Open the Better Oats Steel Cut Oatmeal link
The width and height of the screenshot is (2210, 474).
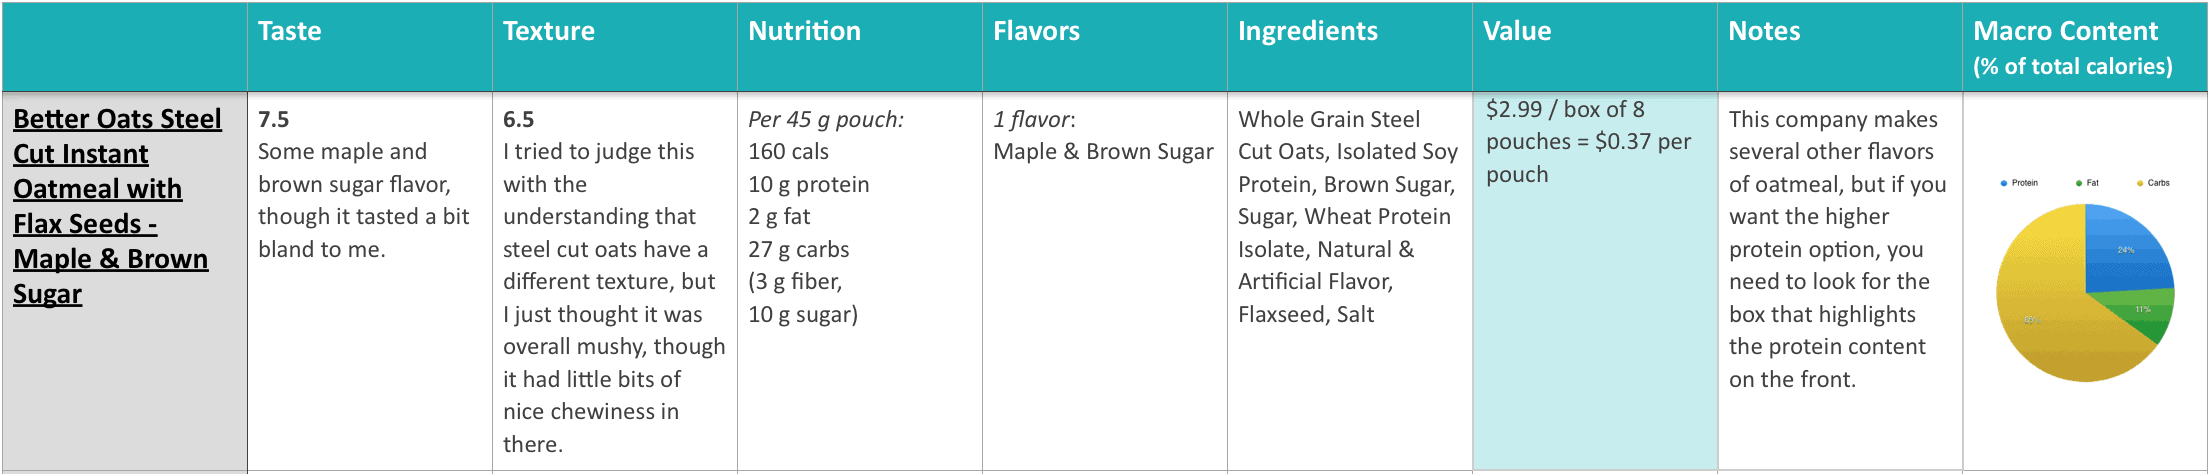point(117,206)
